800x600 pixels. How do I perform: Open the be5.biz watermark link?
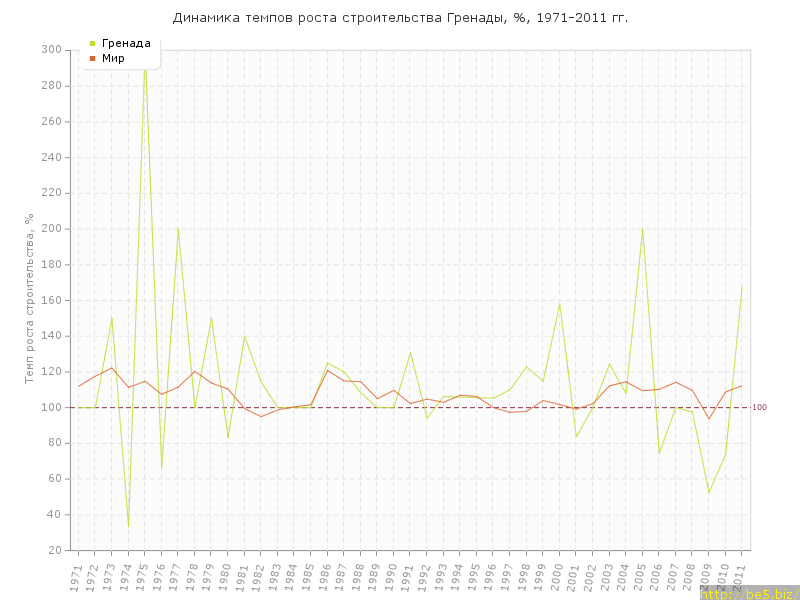tap(748, 593)
